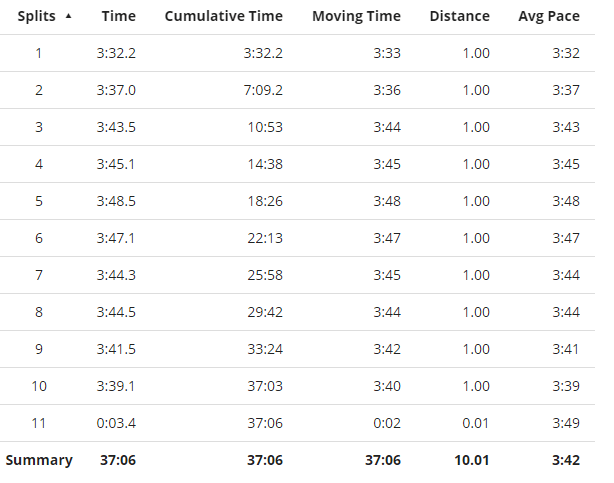Click the summary total distance 10.01
This screenshot has width=614, height=483.
point(471,460)
